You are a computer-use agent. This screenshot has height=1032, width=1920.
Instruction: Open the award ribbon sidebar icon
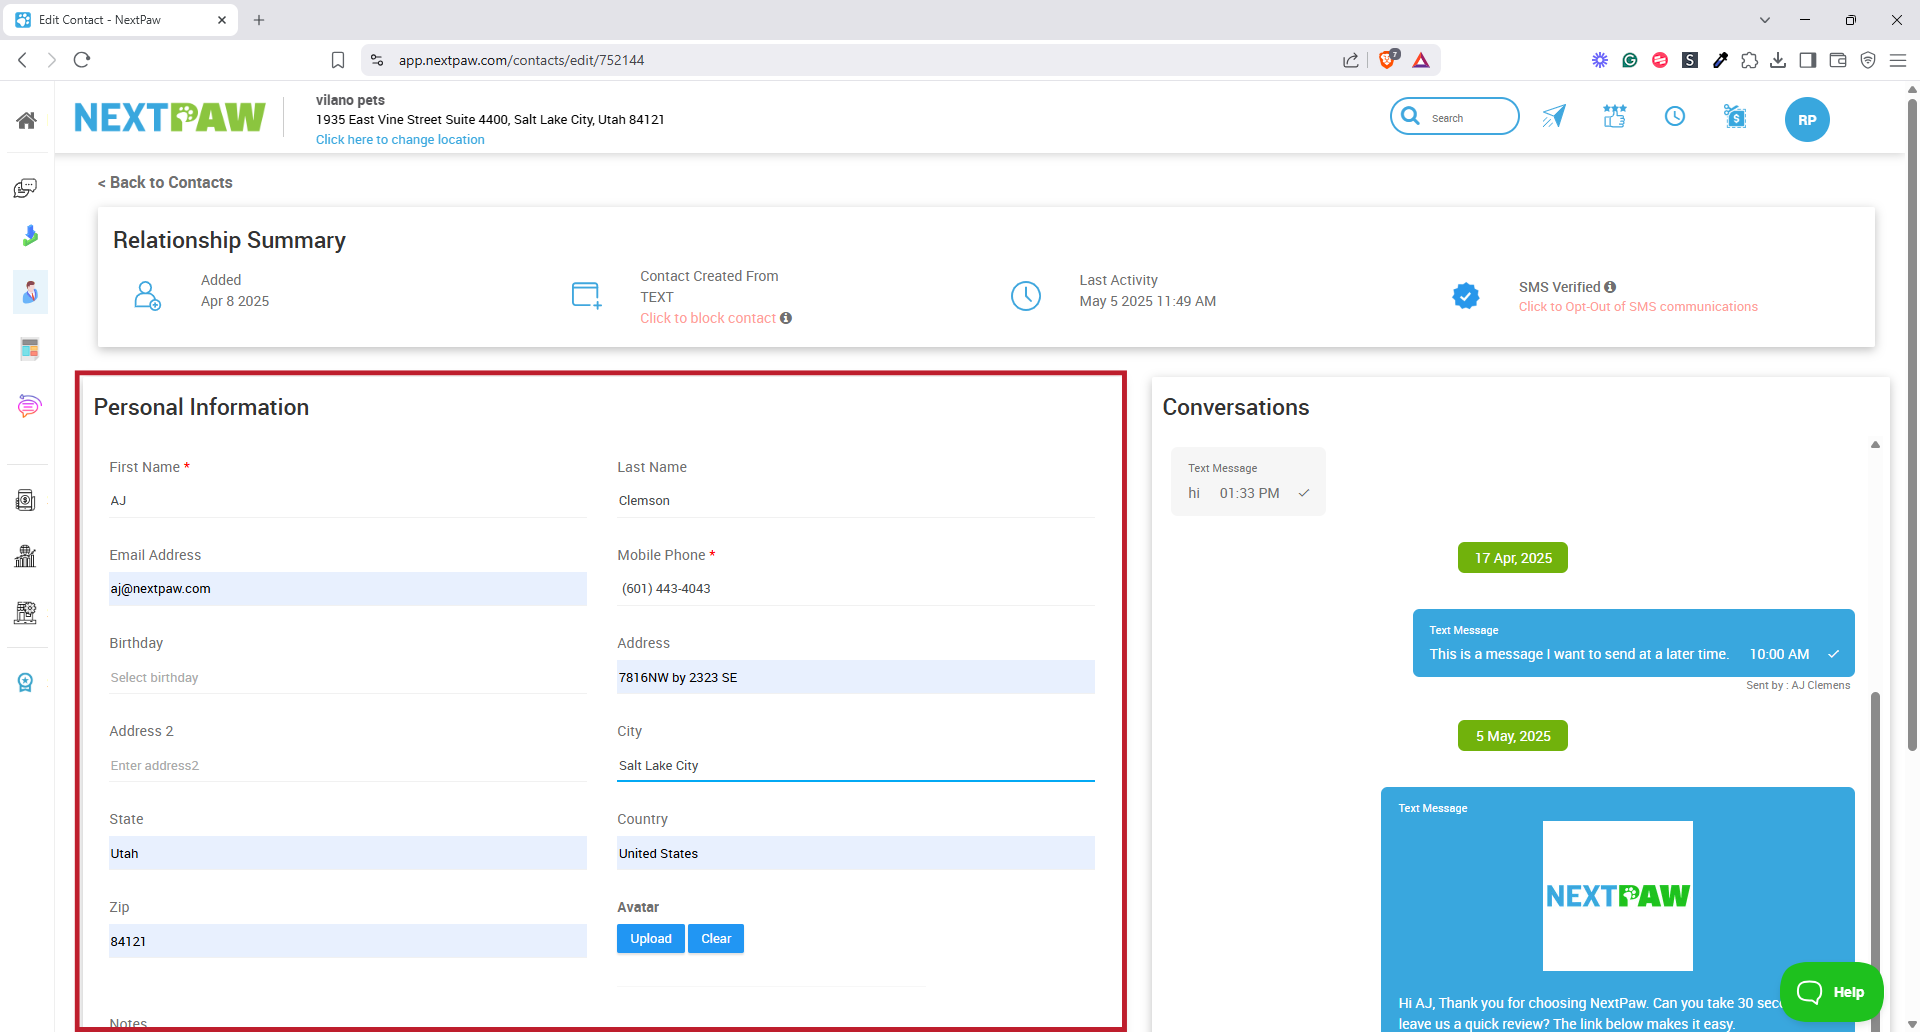[26, 682]
